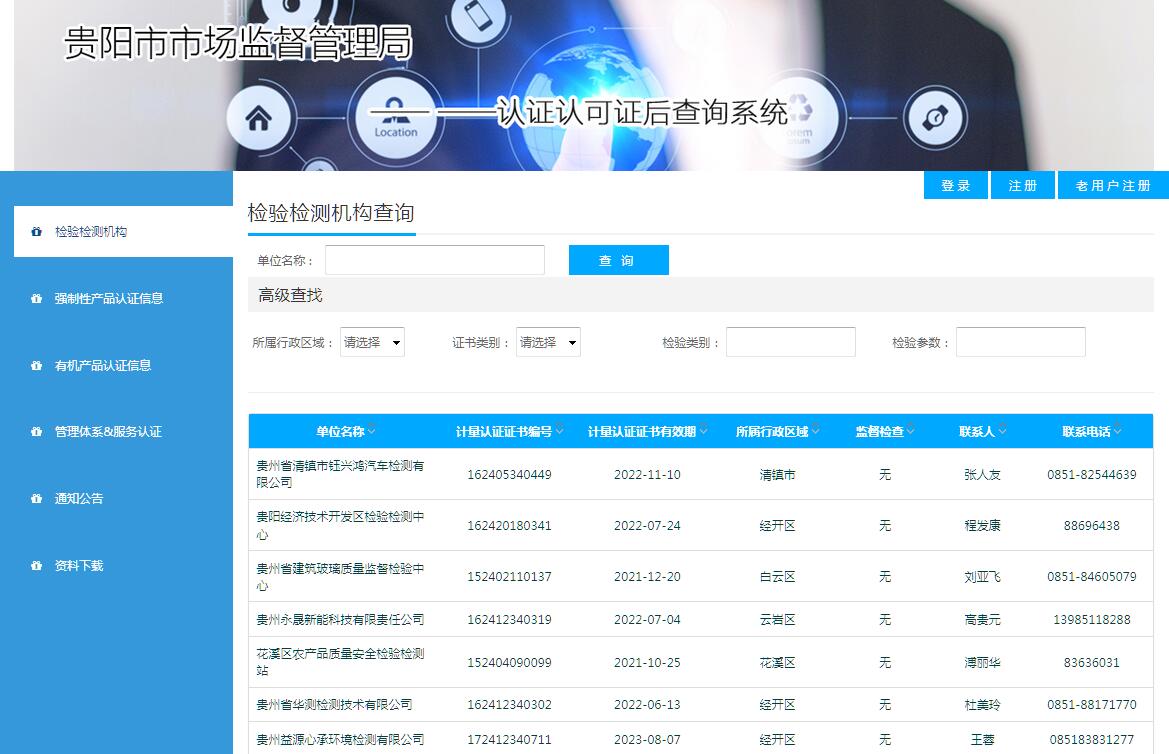Viewport: 1169px width, 754px height.
Task: Open 强制性产品认证信息 menu item
Action: coord(109,298)
